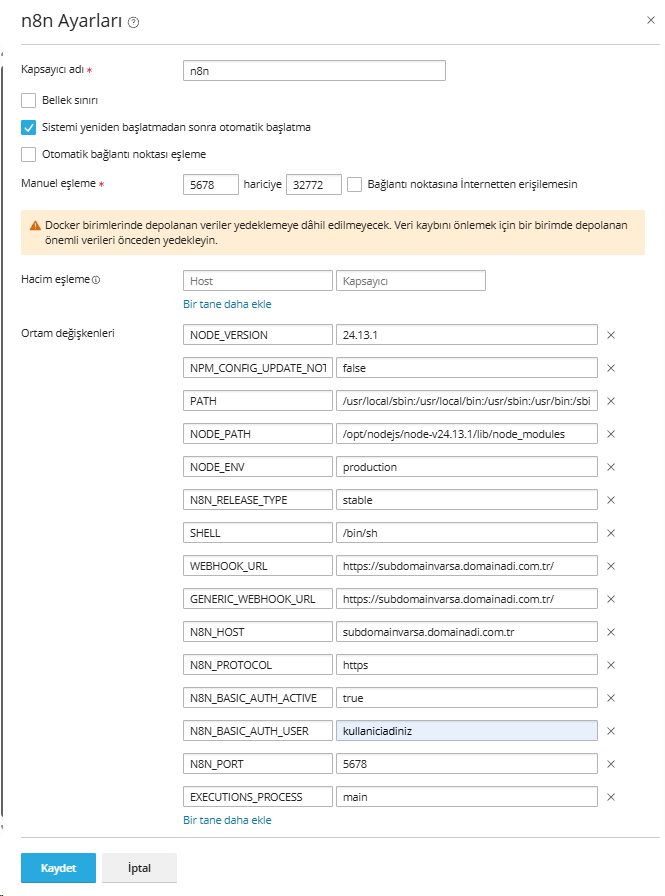
Task: Click the Host volume mapping field
Action: click(x=258, y=281)
